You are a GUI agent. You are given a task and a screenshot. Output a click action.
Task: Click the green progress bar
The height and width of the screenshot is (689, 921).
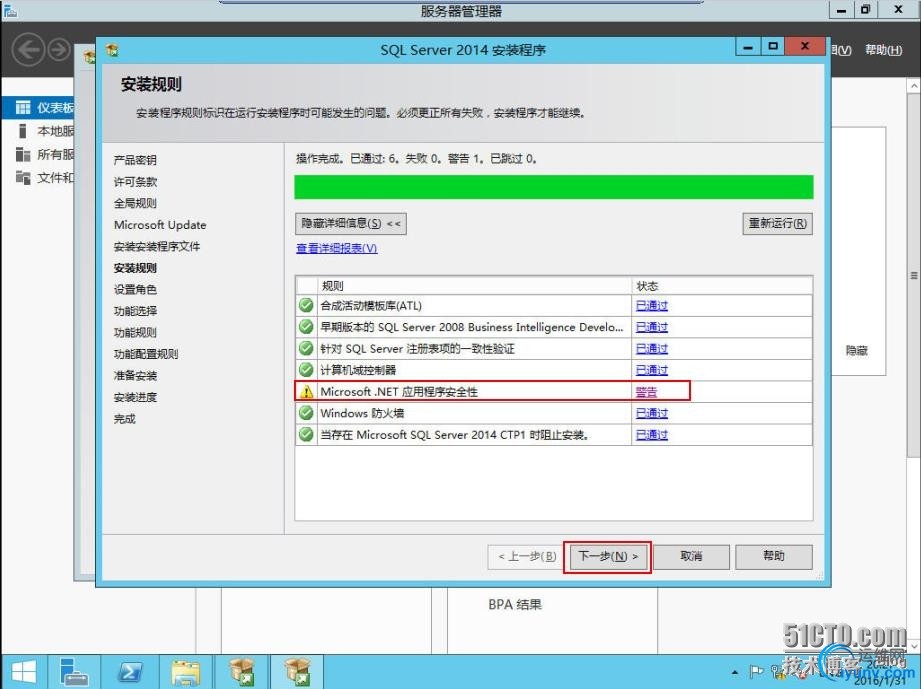click(553, 187)
